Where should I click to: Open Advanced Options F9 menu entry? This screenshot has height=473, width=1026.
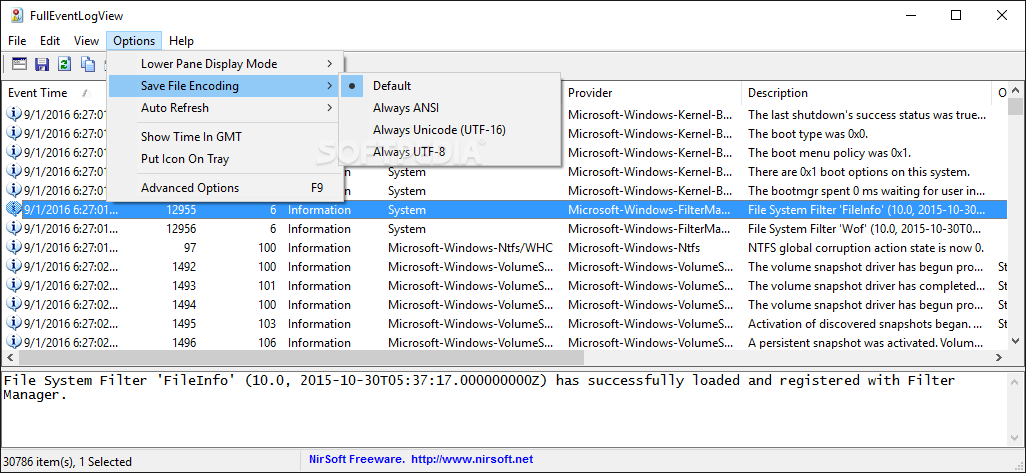pos(224,188)
